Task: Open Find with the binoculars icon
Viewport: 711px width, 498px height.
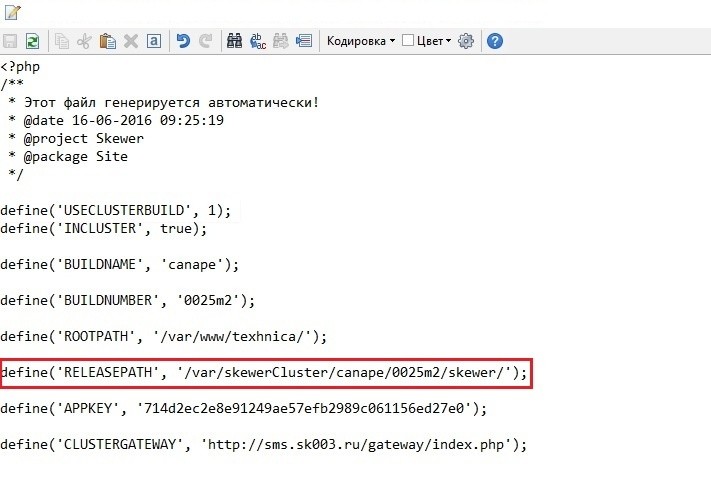Action: pyautogui.click(x=235, y=41)
